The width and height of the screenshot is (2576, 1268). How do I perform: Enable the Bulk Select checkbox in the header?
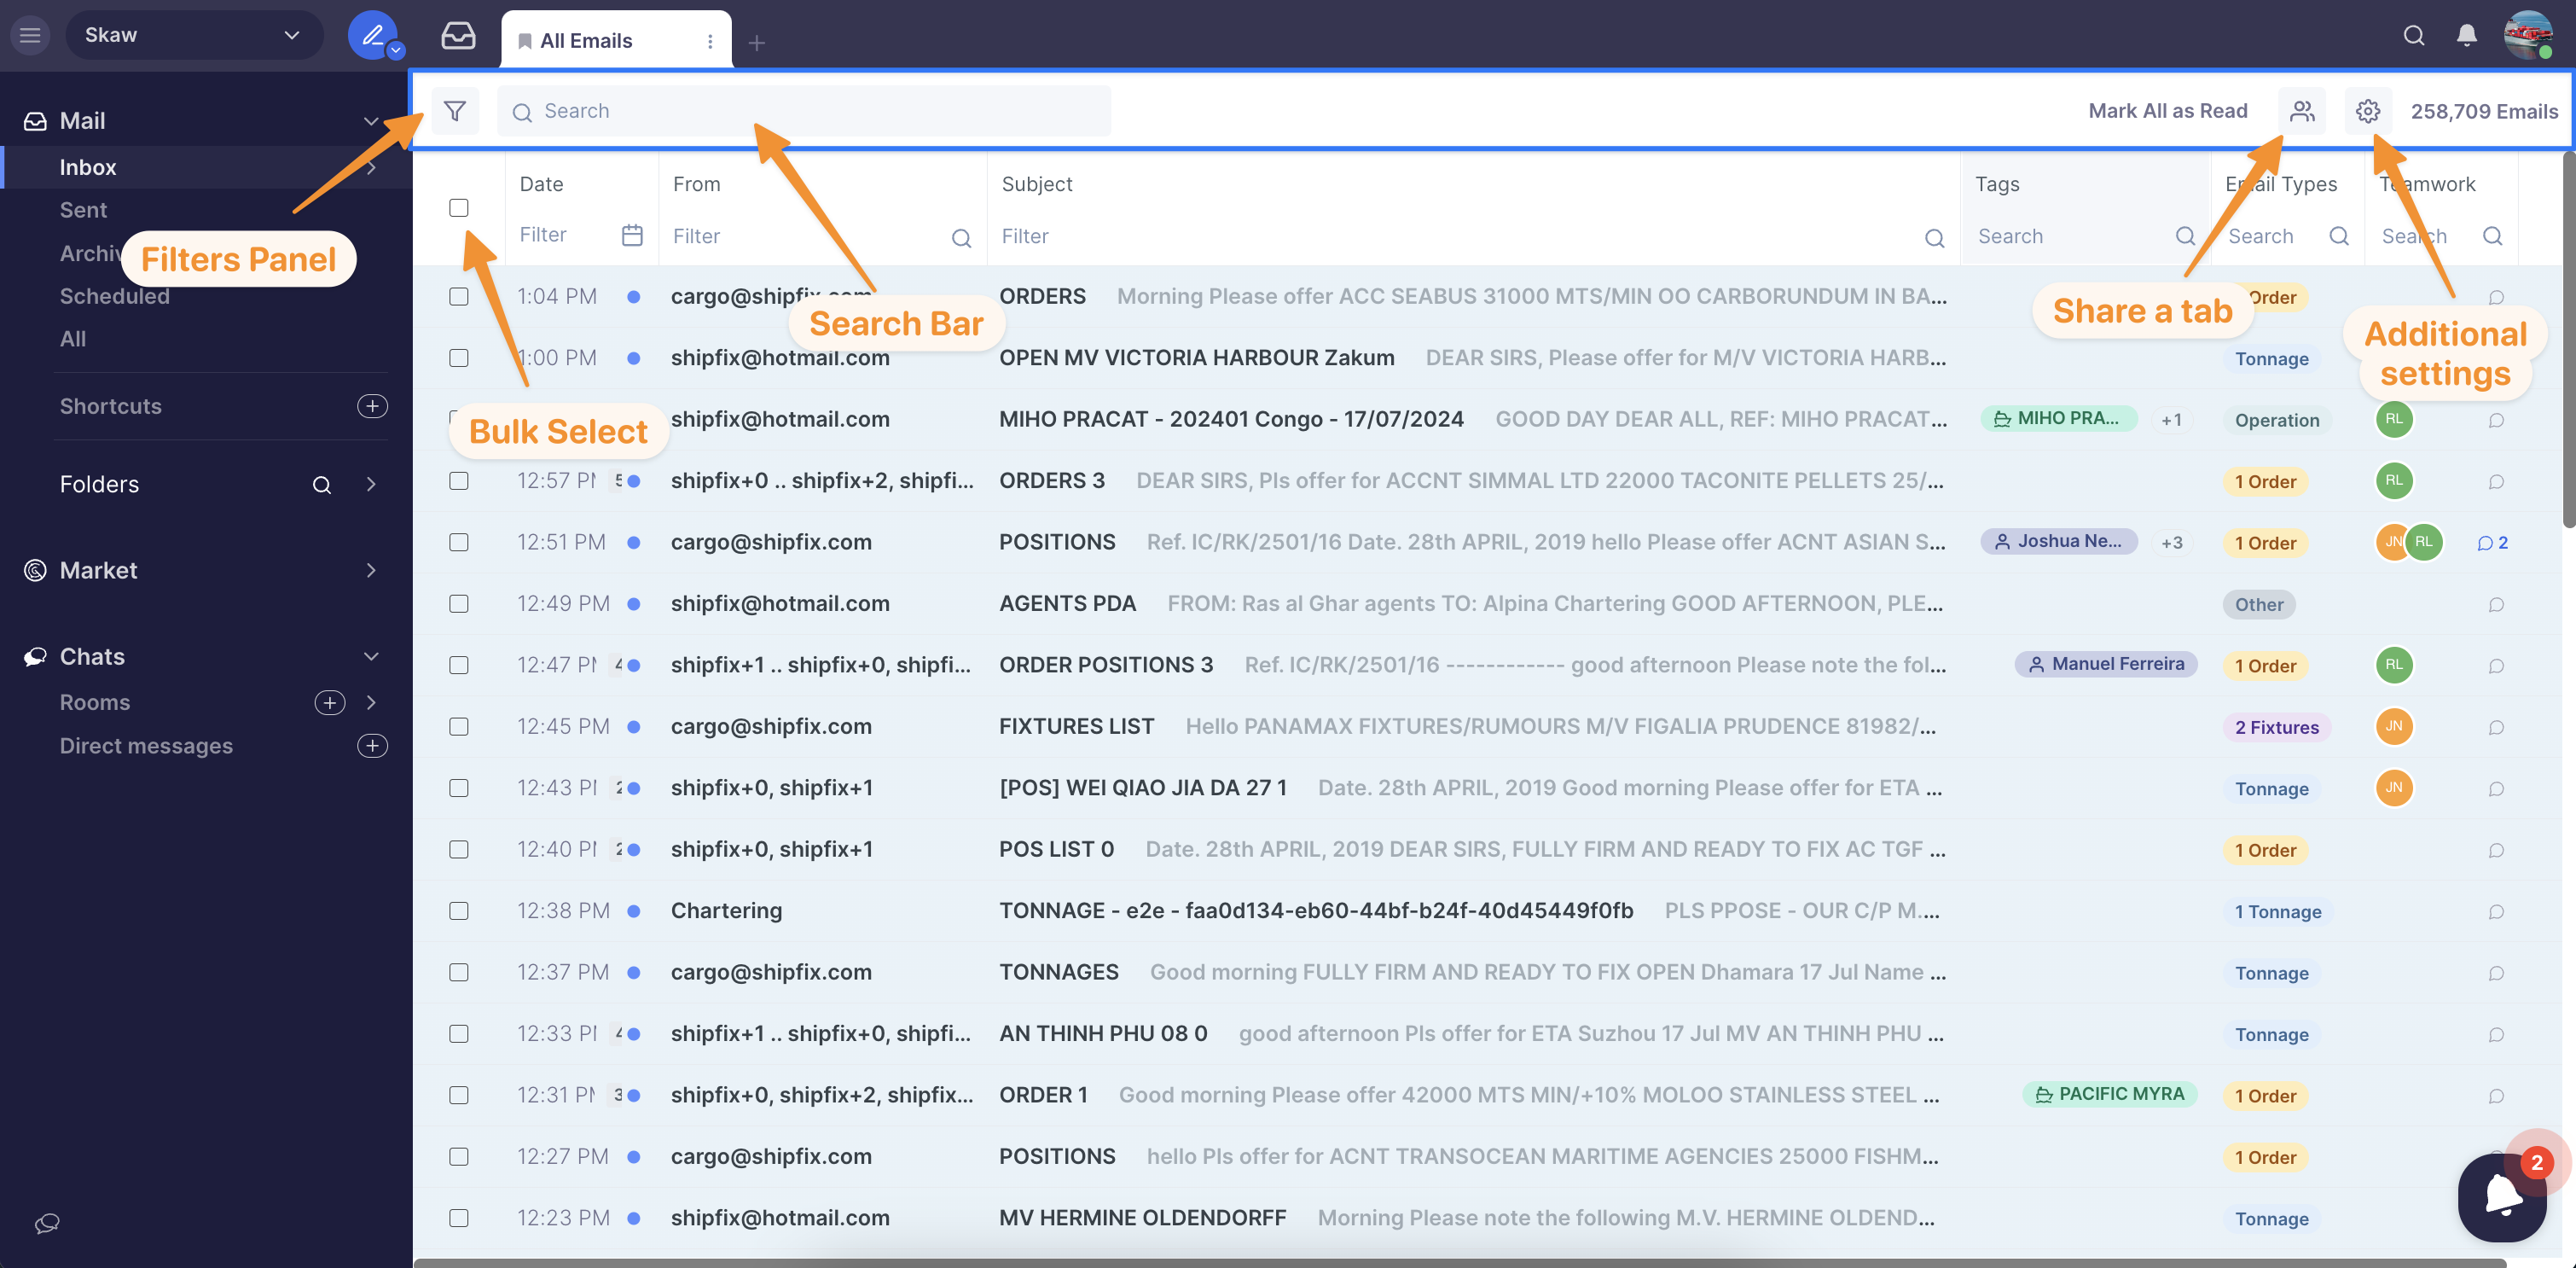pos(459,207)
